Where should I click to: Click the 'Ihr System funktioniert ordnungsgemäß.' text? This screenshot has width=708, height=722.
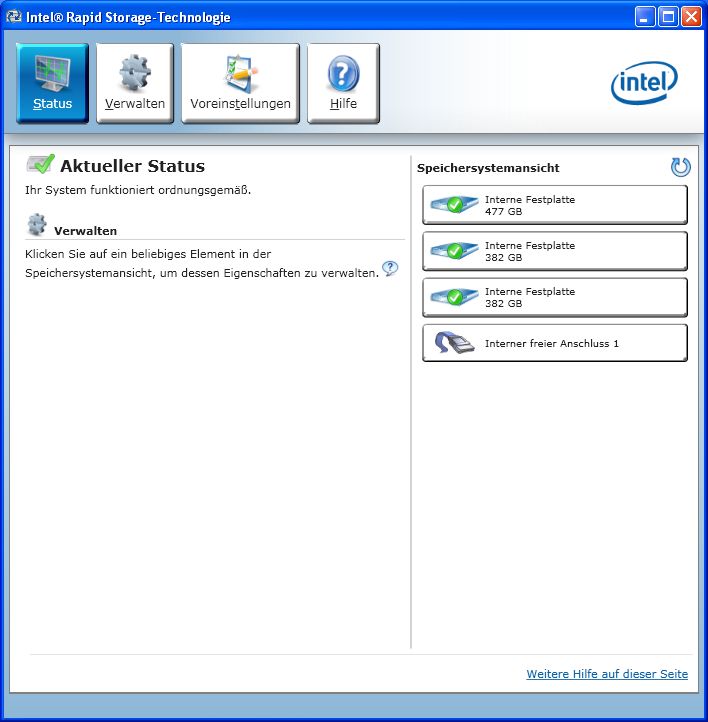pyautogui.click(x=138, y=190)
